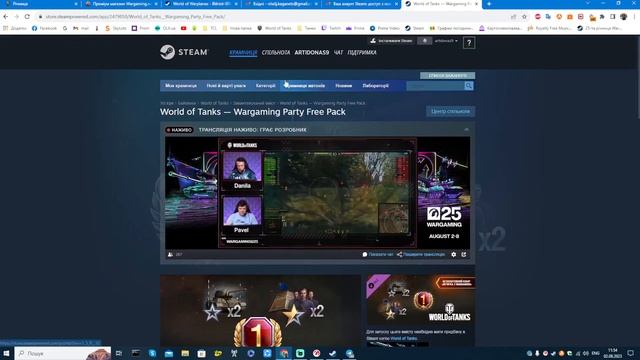Click the store search magnifier icon

click(x=469, y=86)
